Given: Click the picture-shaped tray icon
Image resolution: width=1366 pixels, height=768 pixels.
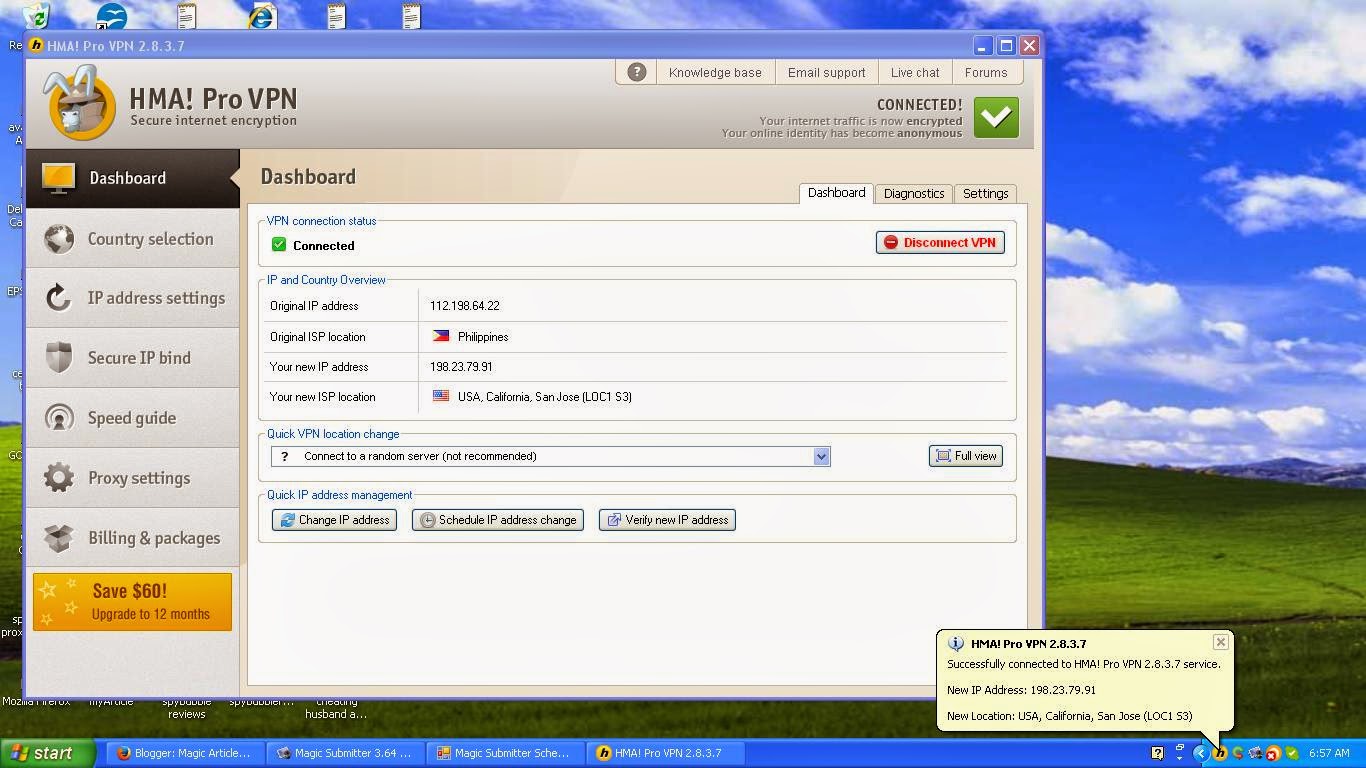Looking at the screenshot, I should (1255, 753).
